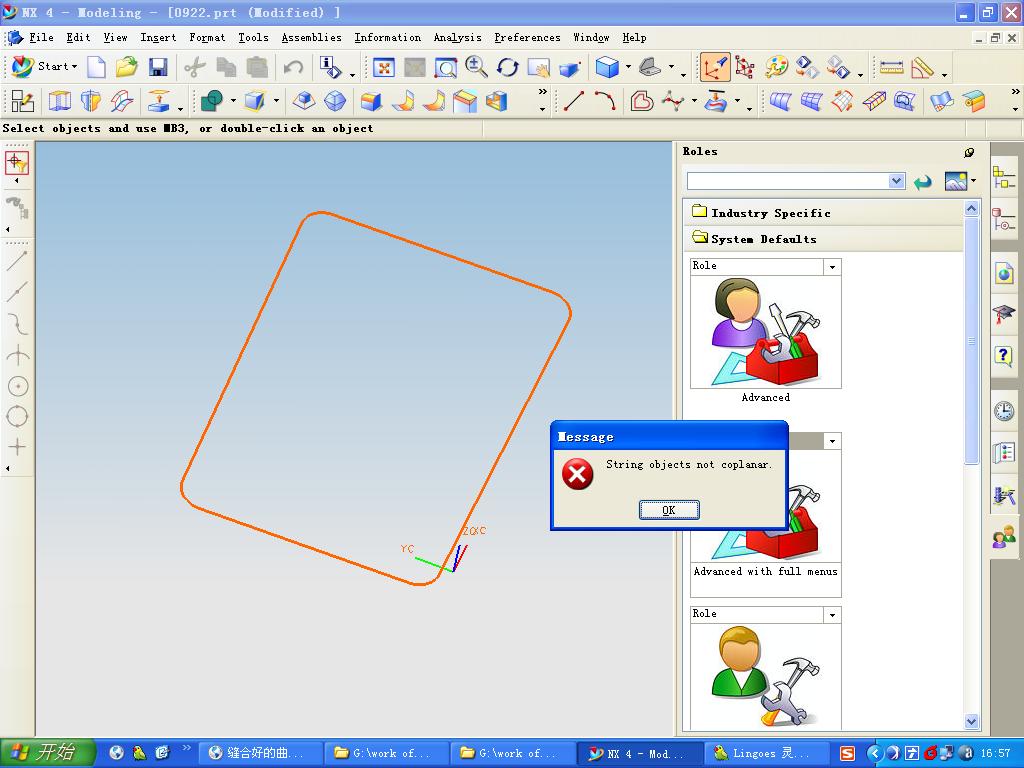Open the Insert menu

click(158, 37)
